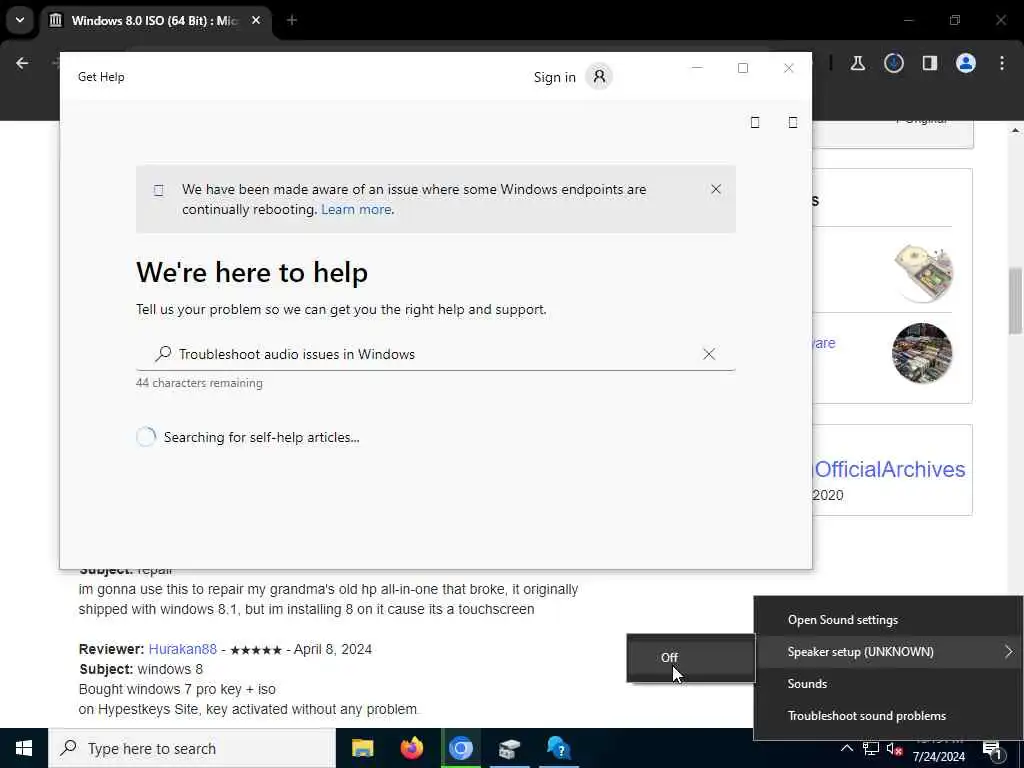Toggle Chrome side panel
The height and width of the screenshot is (768, 1024).
[x=929, y=63]
